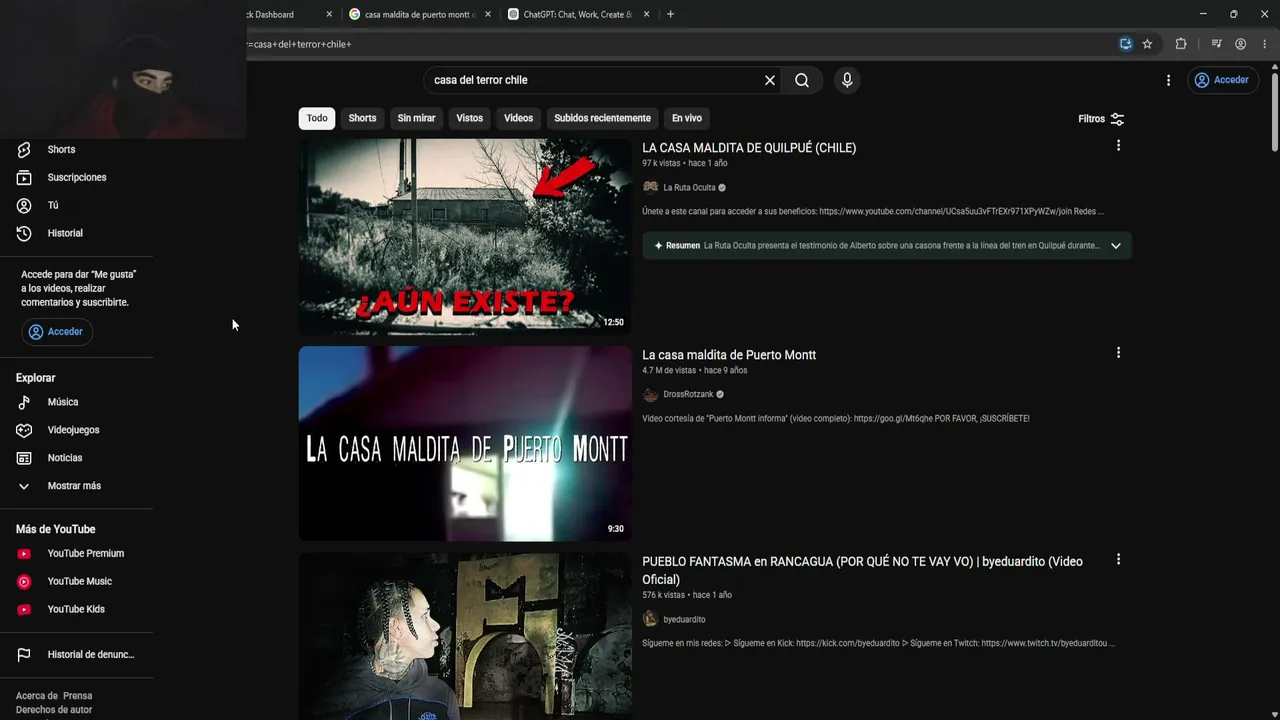Click the sidebar Acceder sign-in button
The width and height of the screenshot is (1280, 720).
point(57,332)
